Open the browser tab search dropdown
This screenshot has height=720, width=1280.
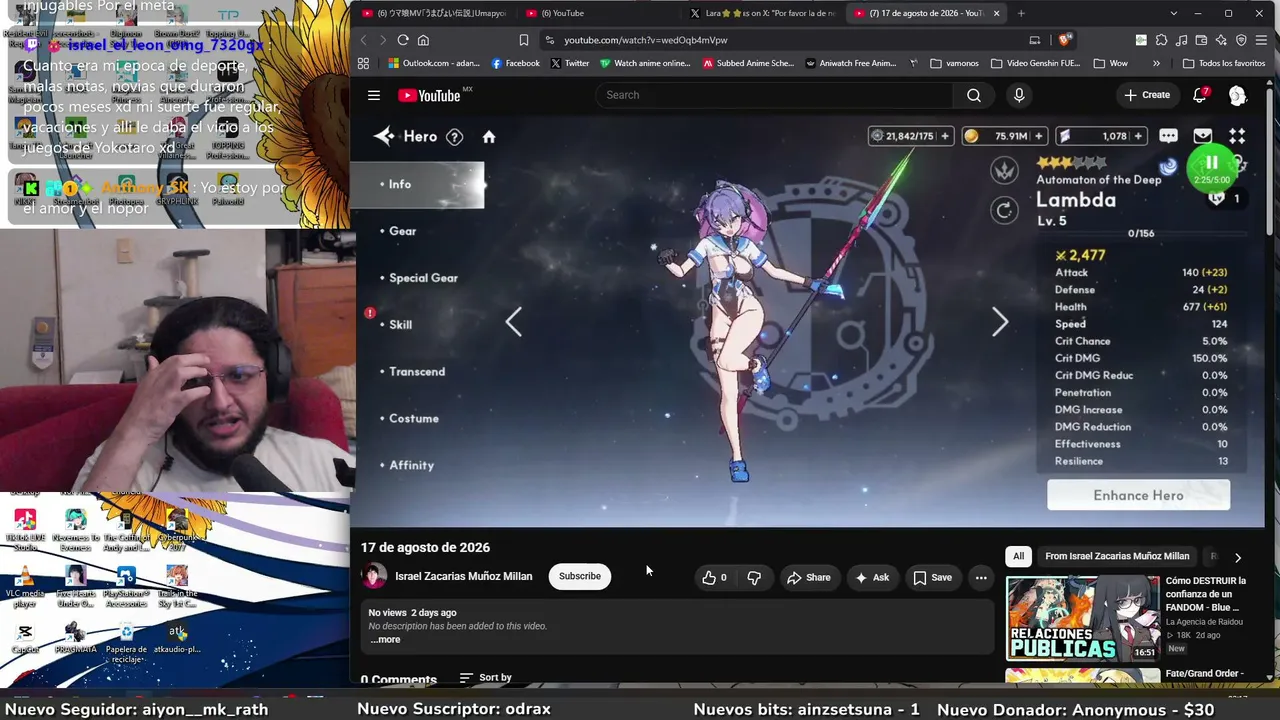1174,13
